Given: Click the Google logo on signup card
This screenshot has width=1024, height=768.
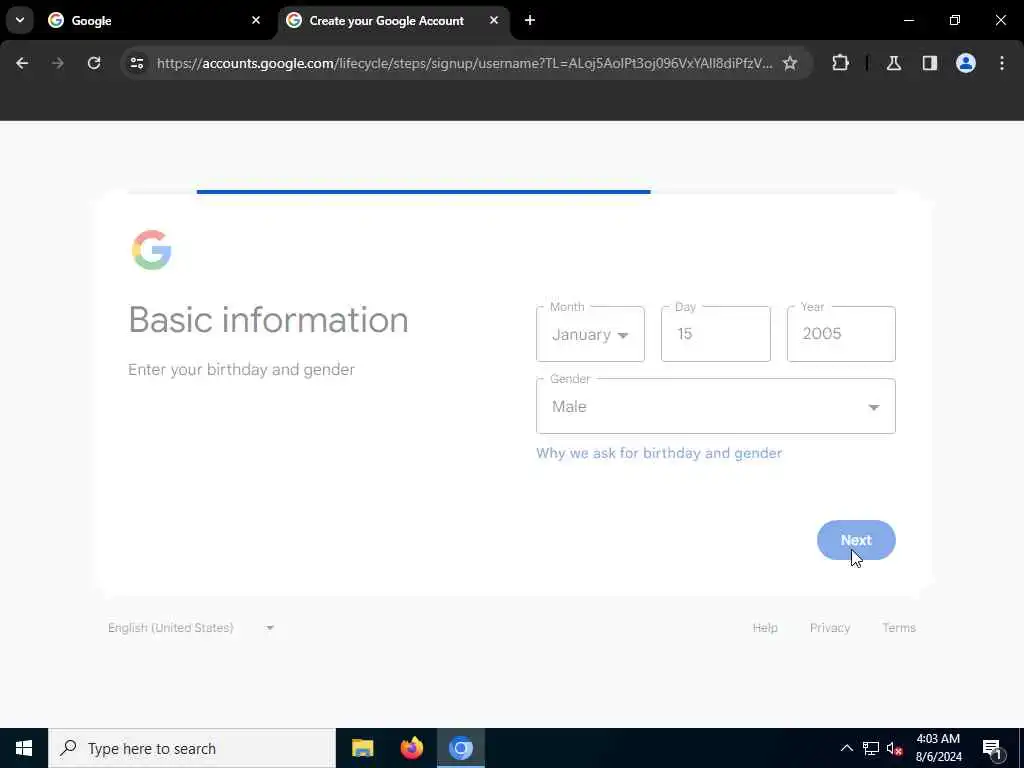Looking at the screenshot, I should coord(152,250).
